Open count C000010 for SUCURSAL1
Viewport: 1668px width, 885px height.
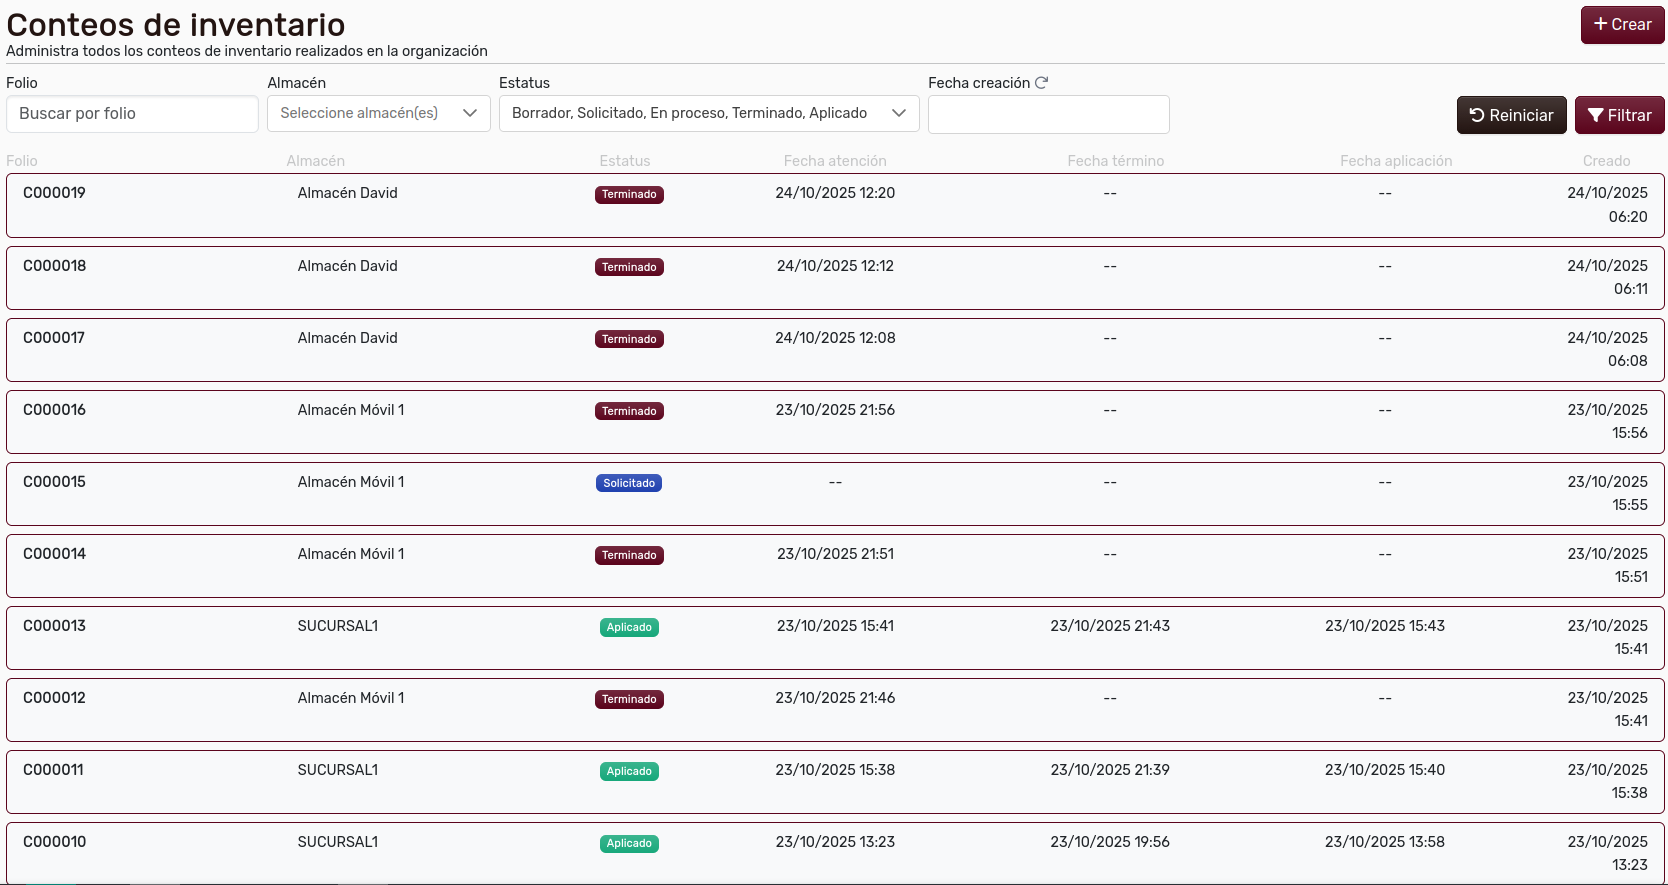coord(54,842)
